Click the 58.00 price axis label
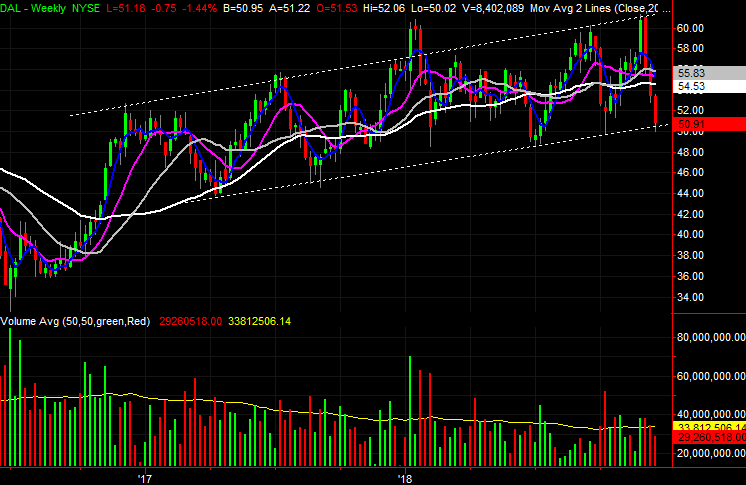This screenshot has height=485, width=746. (690, 49)
